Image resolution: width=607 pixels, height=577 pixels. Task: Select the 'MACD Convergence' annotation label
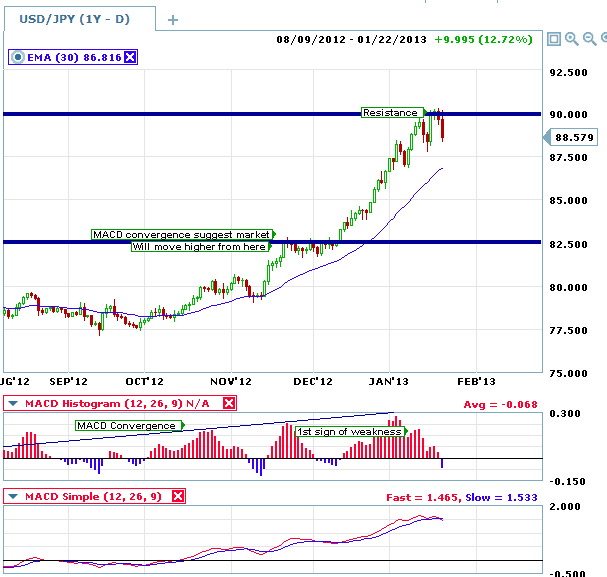coord(128,426)
